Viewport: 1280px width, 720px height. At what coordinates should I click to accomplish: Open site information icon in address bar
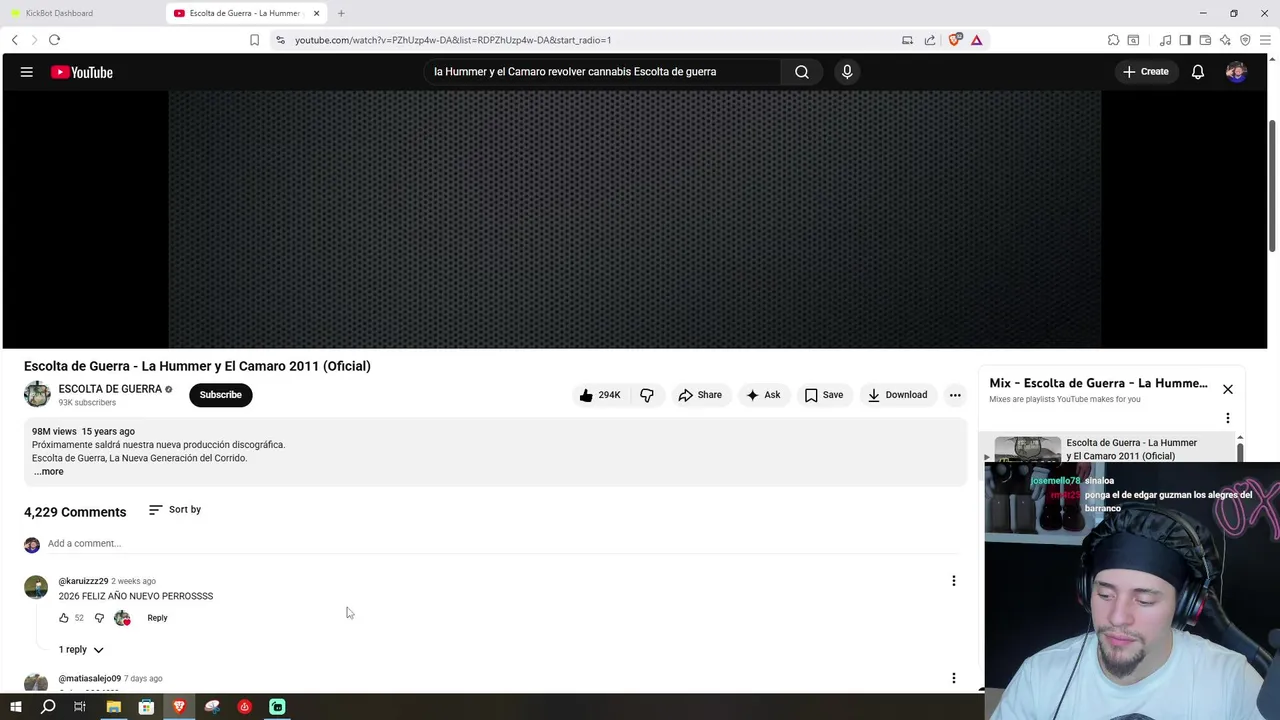(280, 40)
